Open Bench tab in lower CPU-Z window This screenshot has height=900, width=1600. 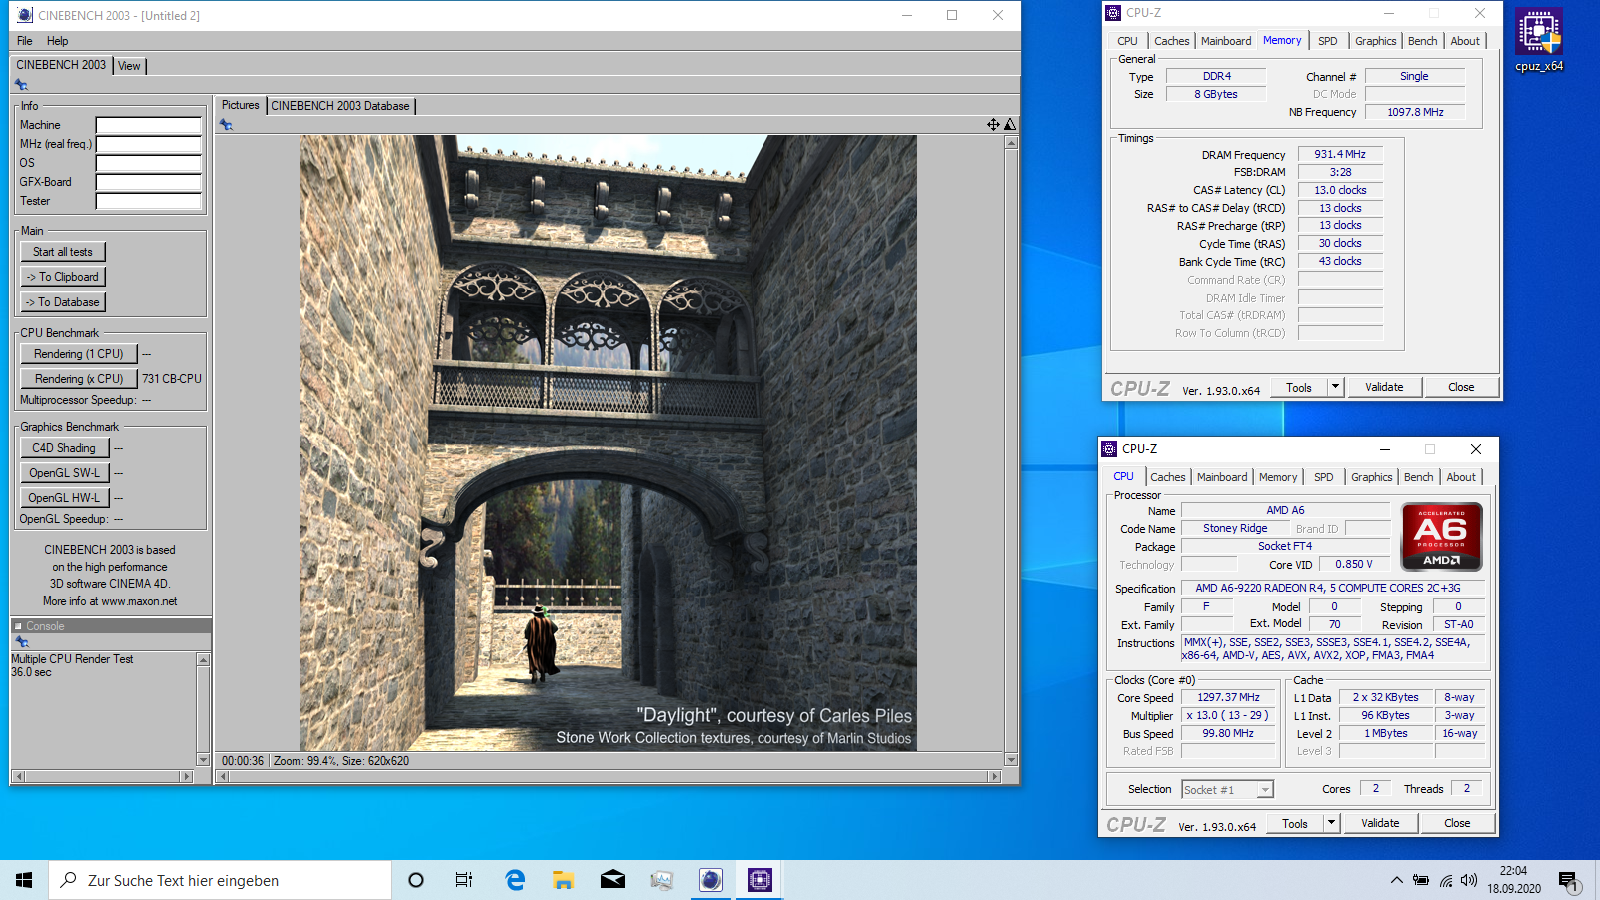[1418, 477]
